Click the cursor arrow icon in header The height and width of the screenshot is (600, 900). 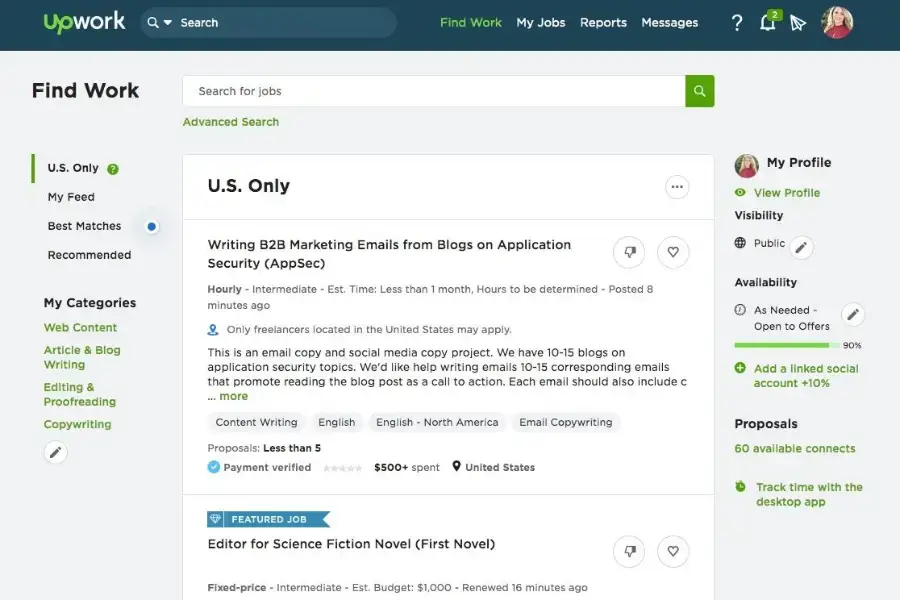click(798, 23)
